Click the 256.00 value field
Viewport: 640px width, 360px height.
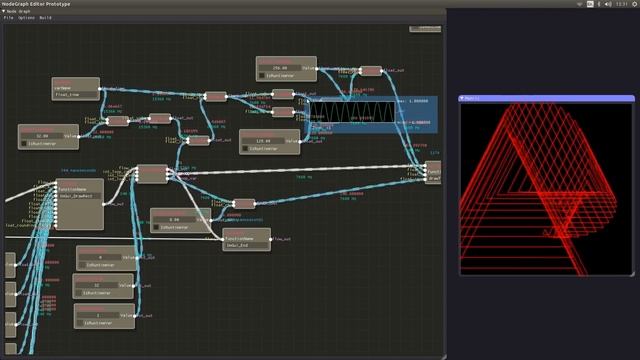(x=280, y=68)
